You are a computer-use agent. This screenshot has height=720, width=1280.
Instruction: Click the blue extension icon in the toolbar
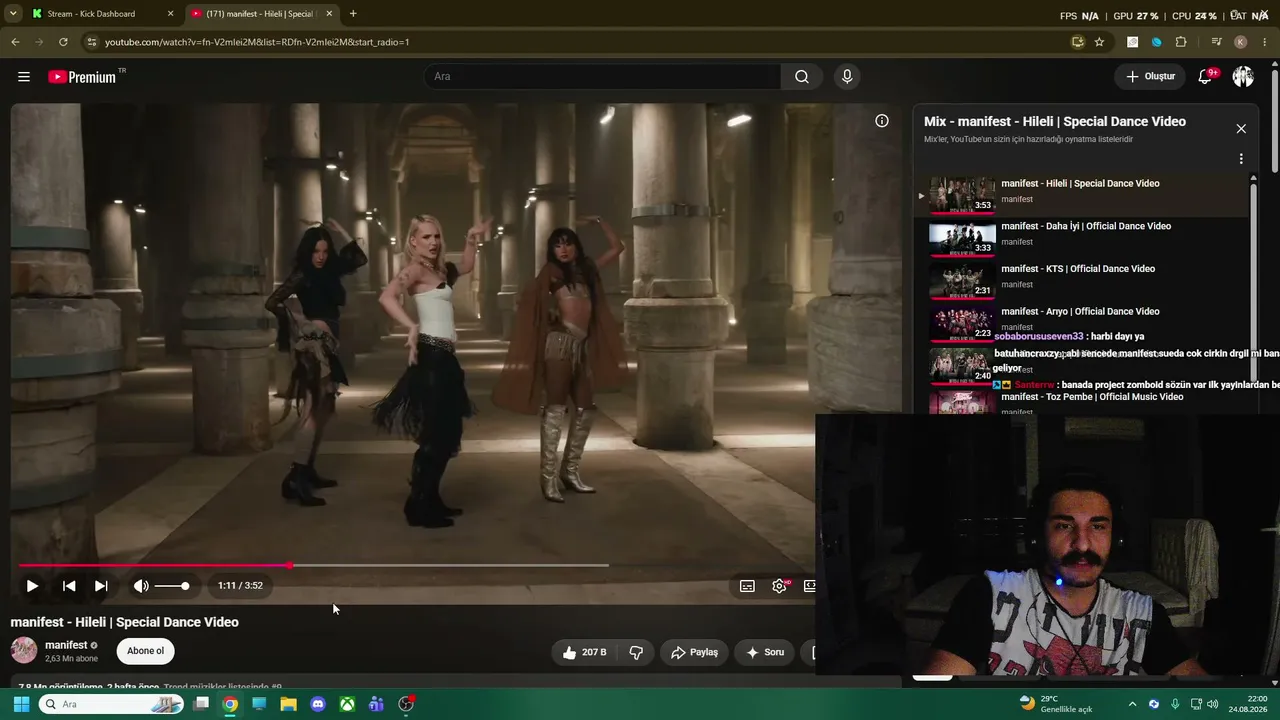click(1157, 42)
